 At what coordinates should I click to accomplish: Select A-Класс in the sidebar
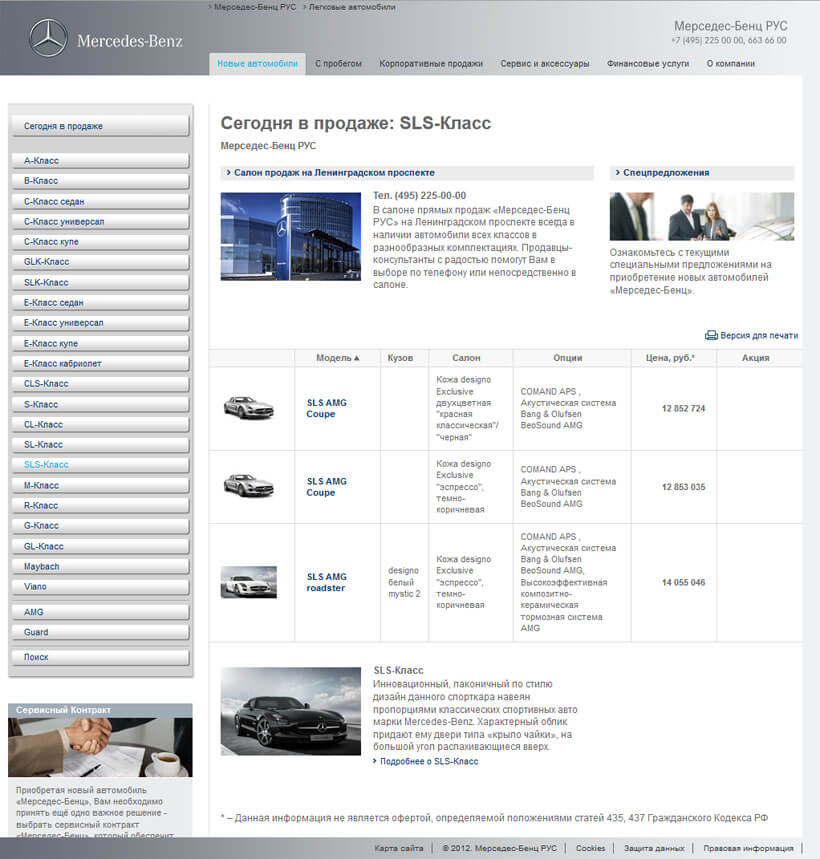coord(100,161)
